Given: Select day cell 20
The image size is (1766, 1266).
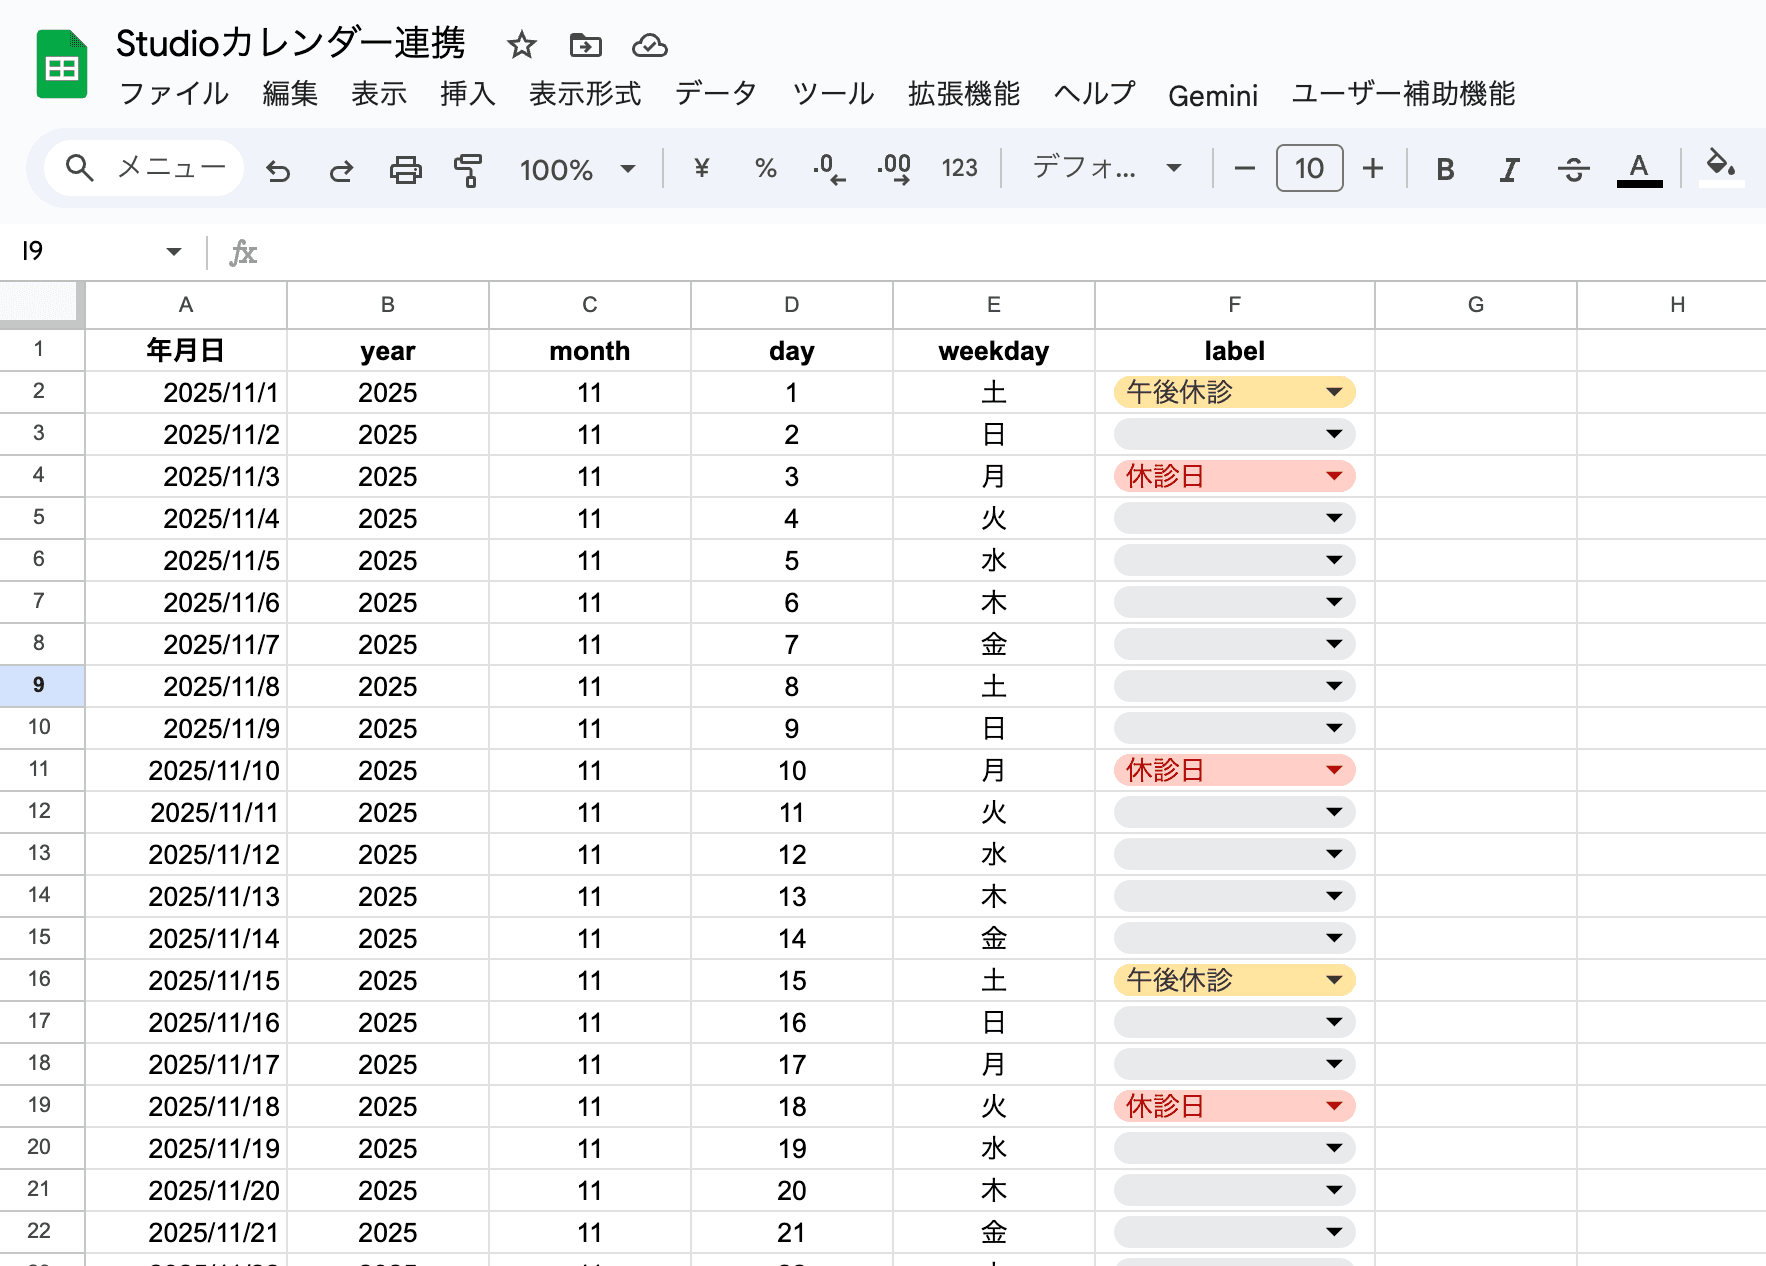Looking at the screenshot, I should tap(791, 1191).
